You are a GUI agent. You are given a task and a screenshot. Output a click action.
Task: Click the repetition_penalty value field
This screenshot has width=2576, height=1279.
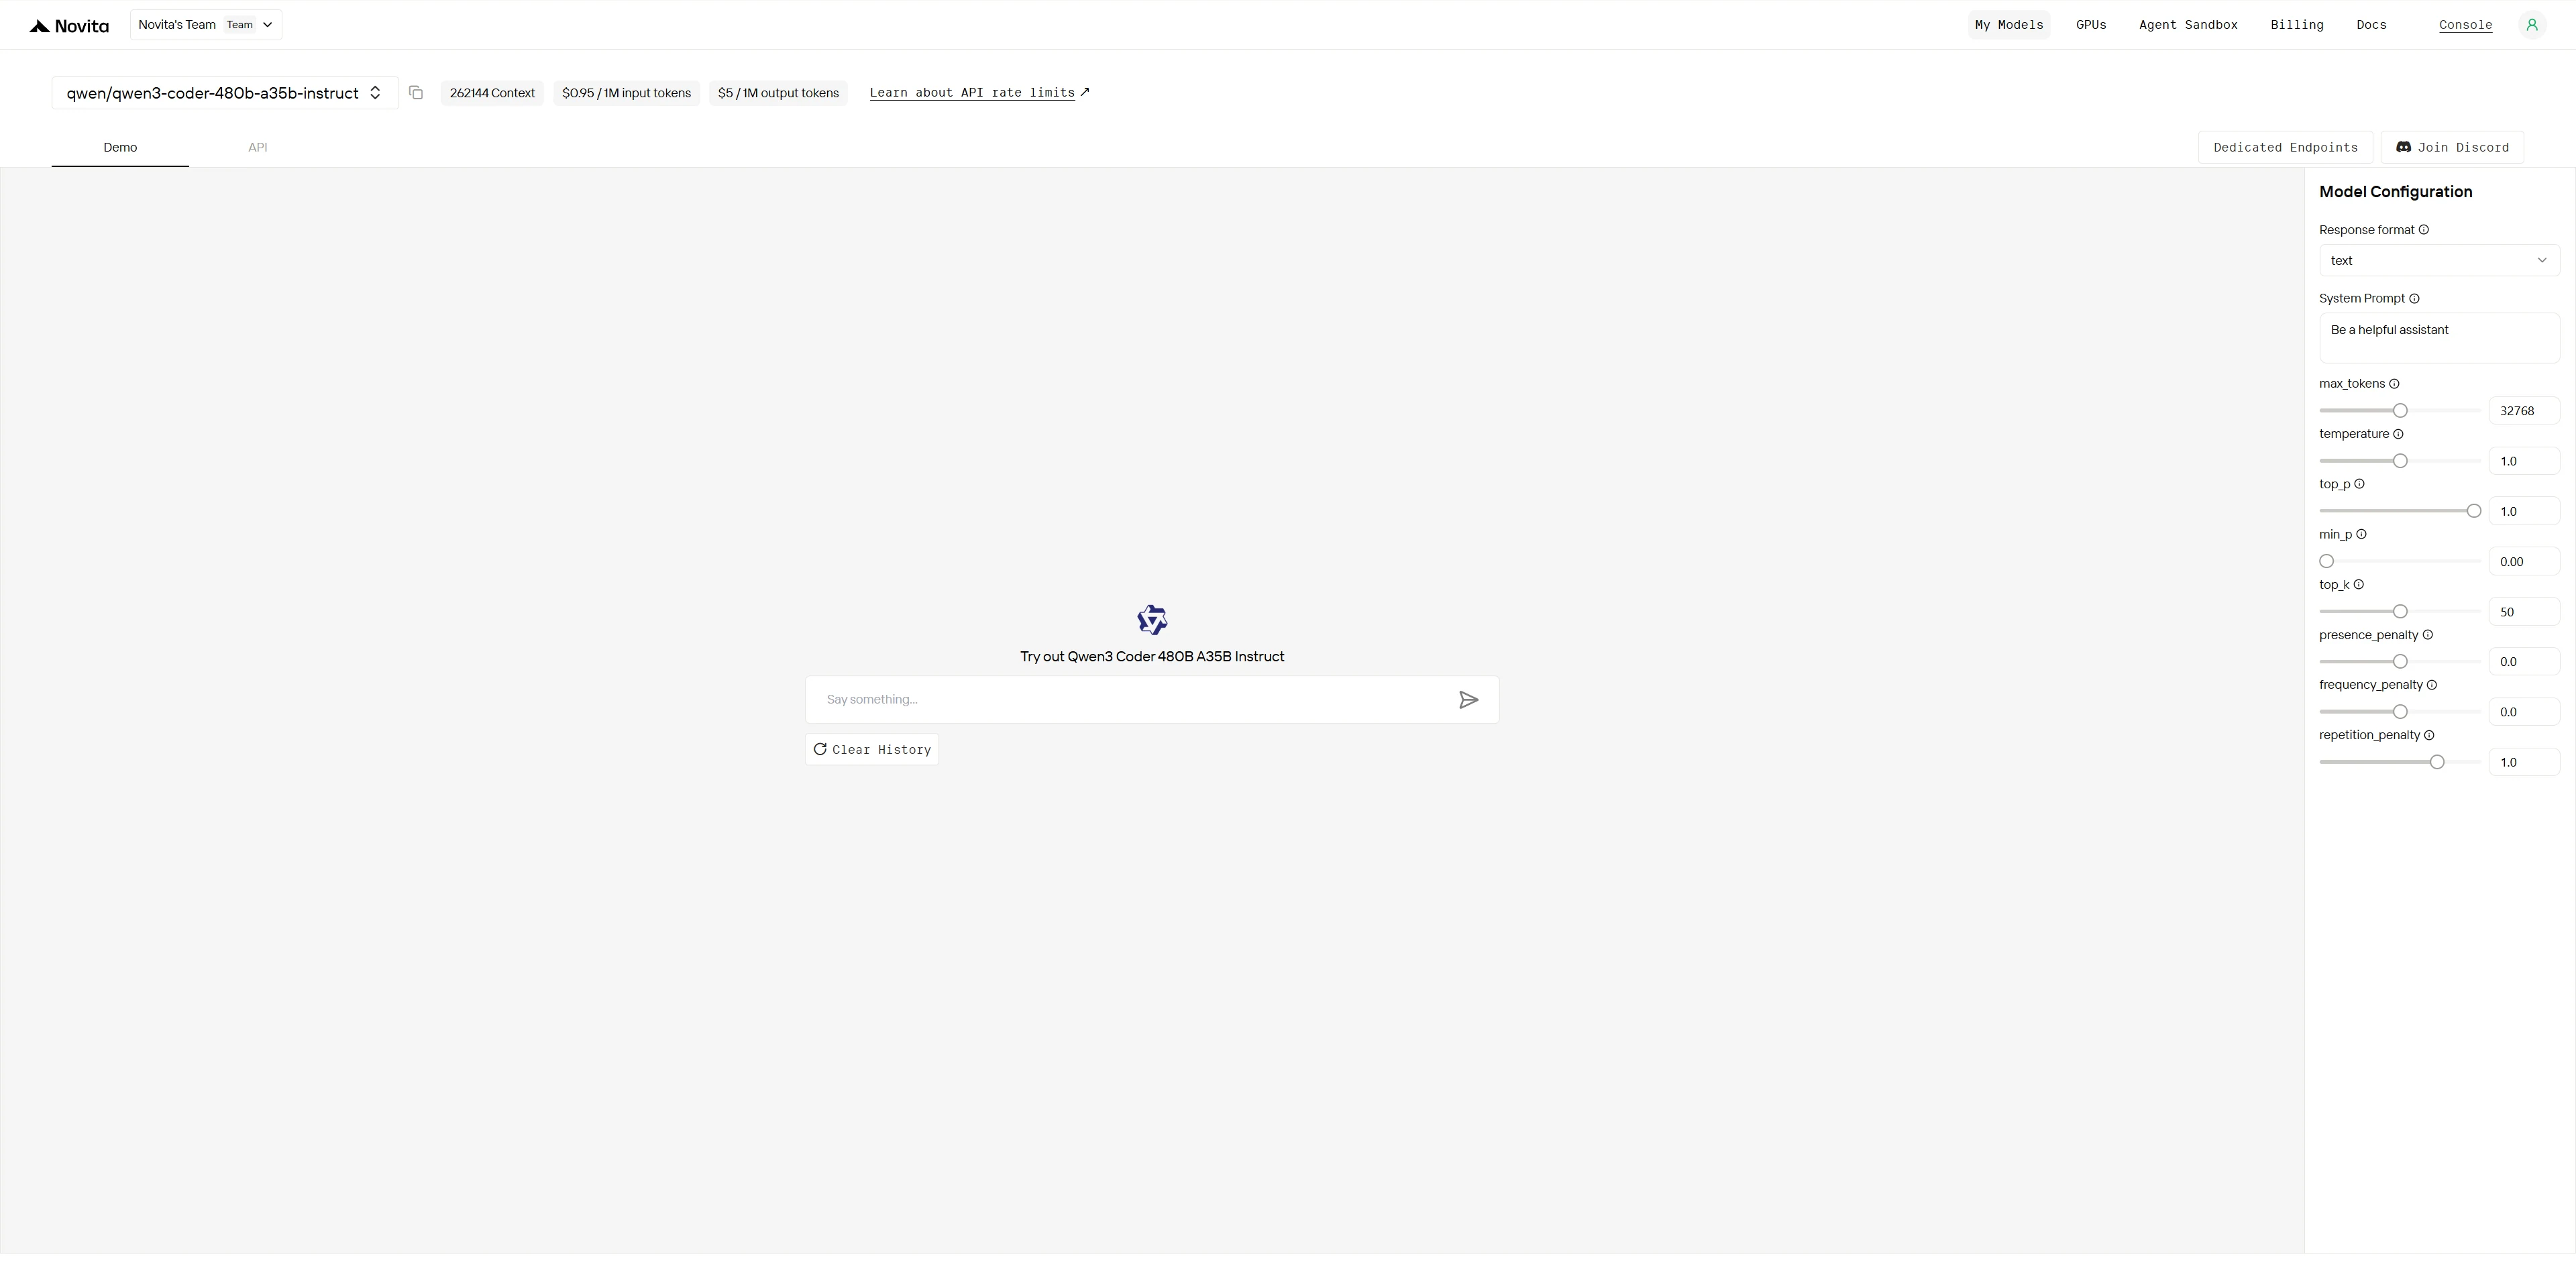[2524, 763]
